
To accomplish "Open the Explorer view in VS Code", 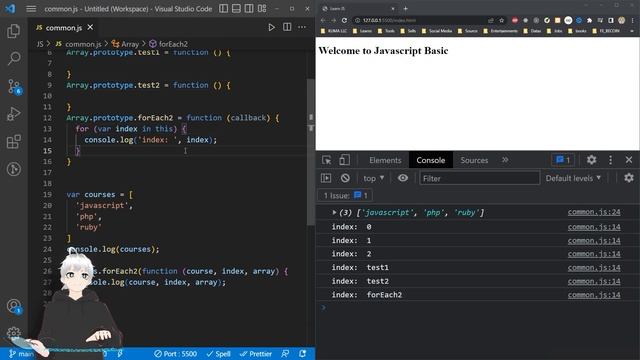I will 13,31.
